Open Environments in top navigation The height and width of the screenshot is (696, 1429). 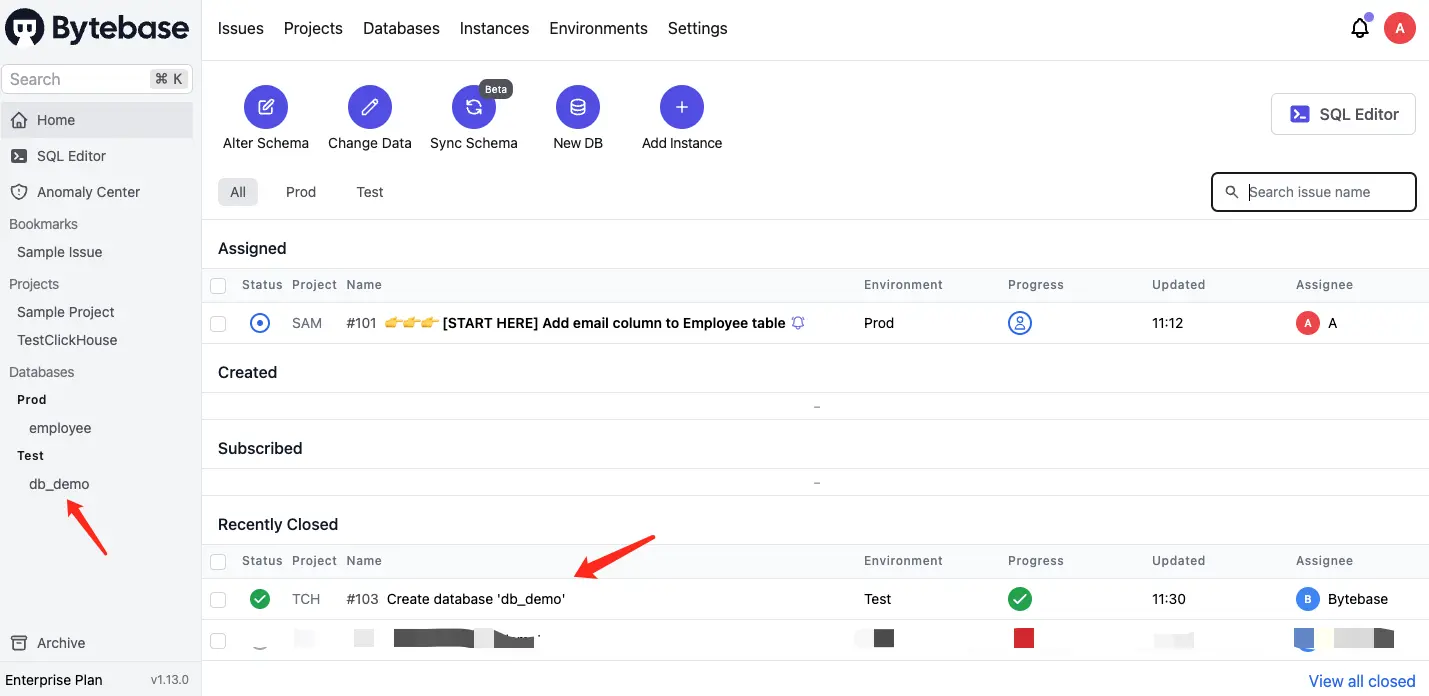point(598,28)
